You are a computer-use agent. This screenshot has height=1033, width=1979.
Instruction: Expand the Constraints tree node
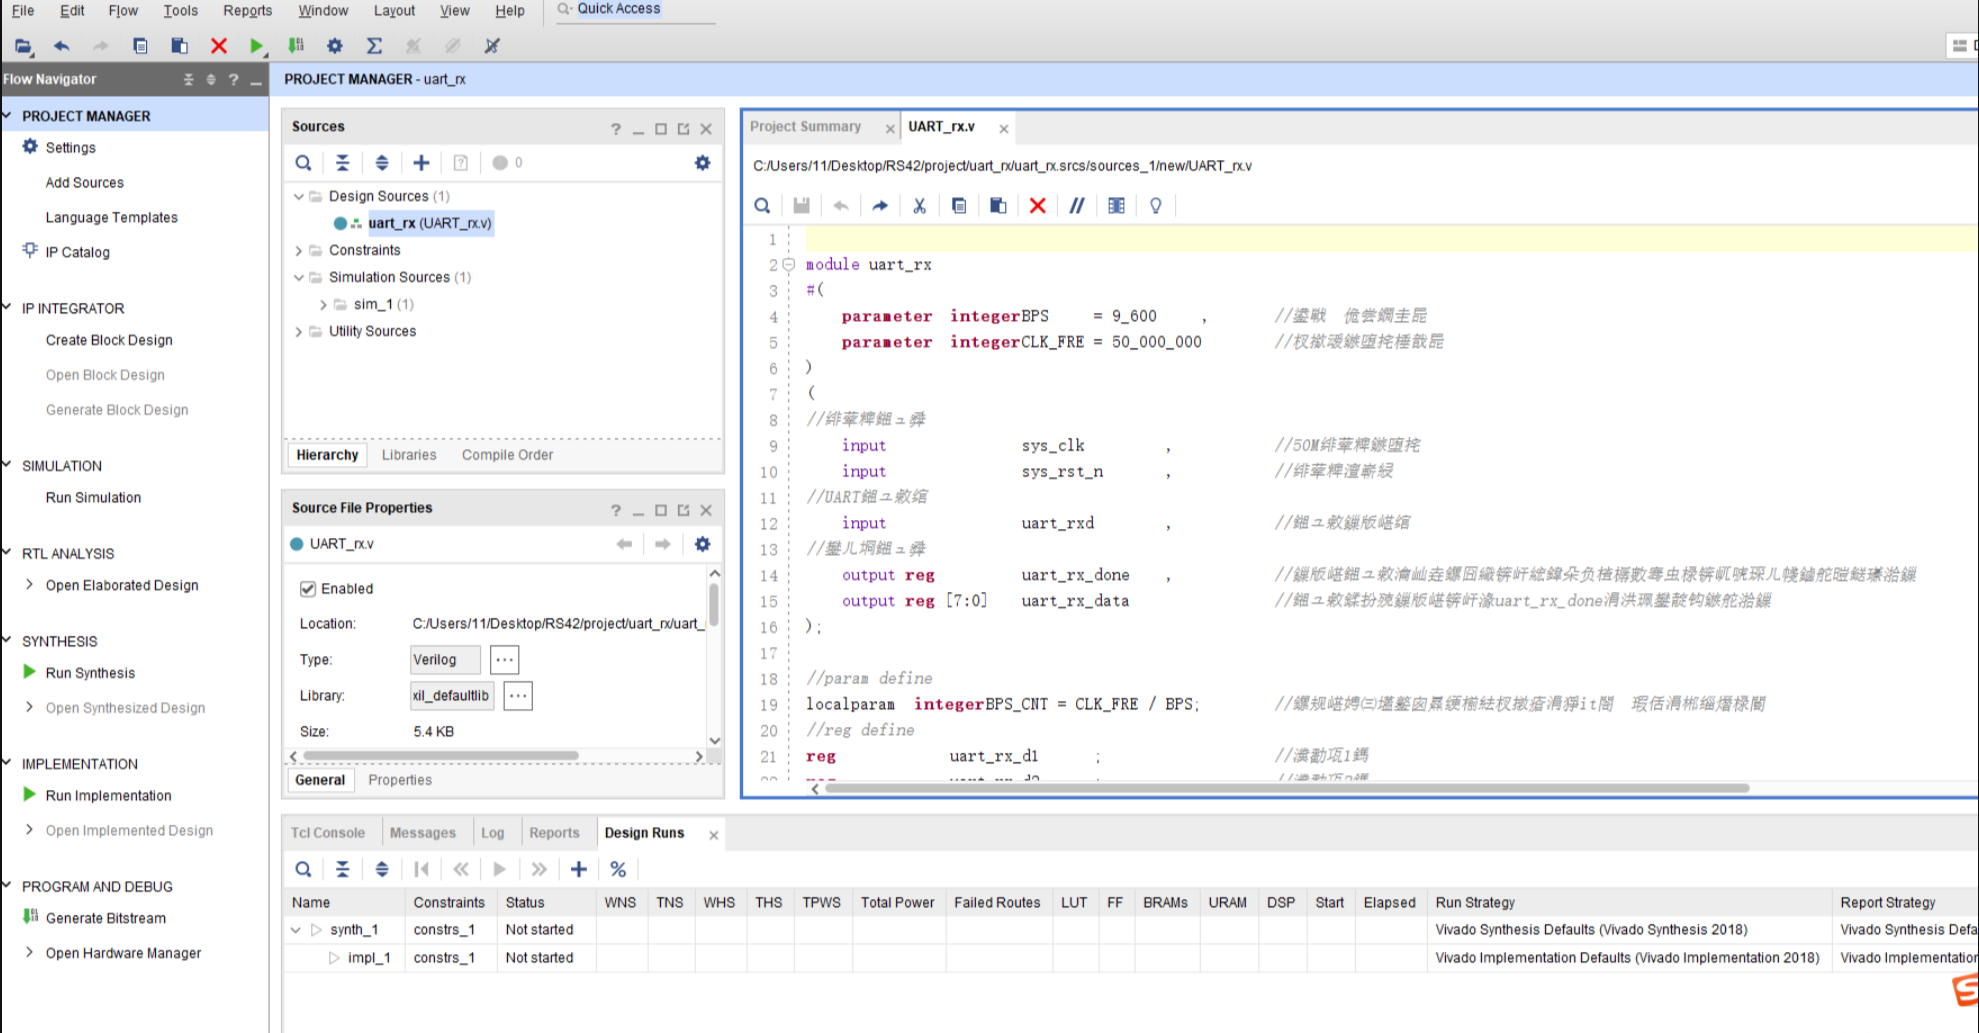point(298,251)
